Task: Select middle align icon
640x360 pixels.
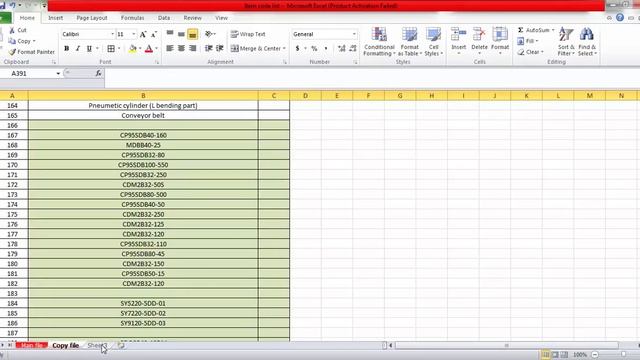Action: point(181,34)
